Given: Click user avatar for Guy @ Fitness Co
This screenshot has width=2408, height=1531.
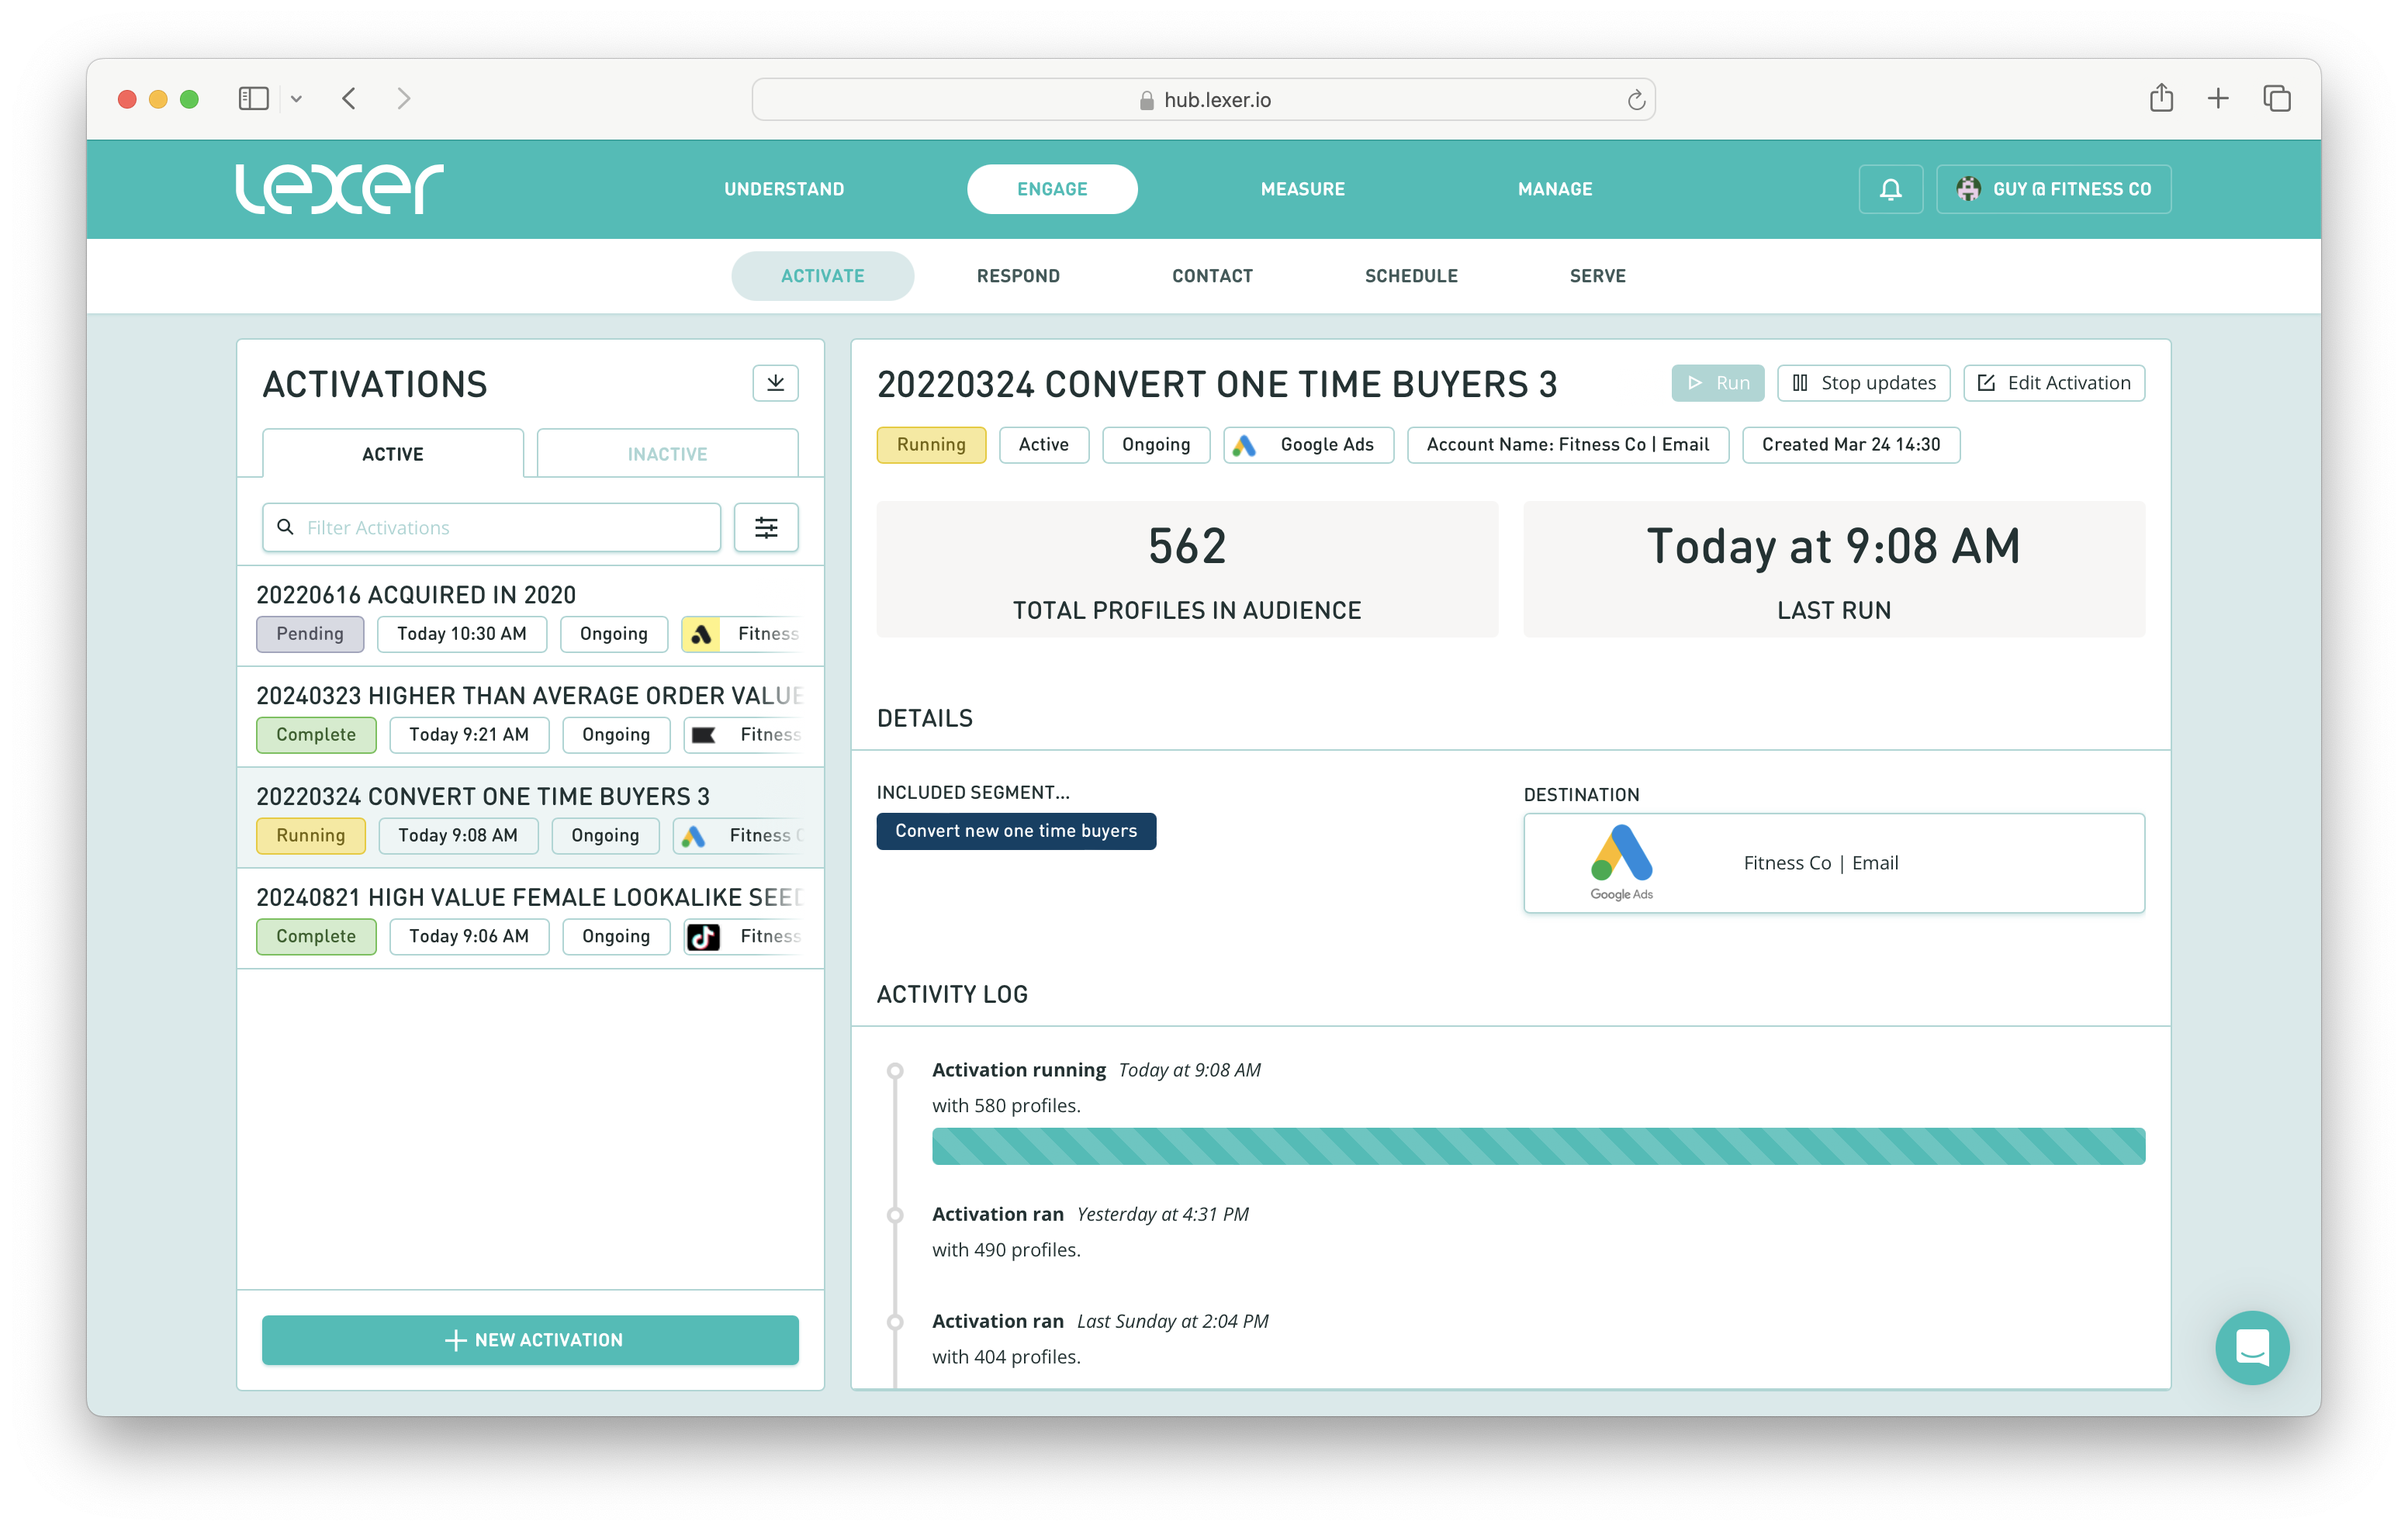Looking at the screenshot, I should click(x=1968, y=189).
